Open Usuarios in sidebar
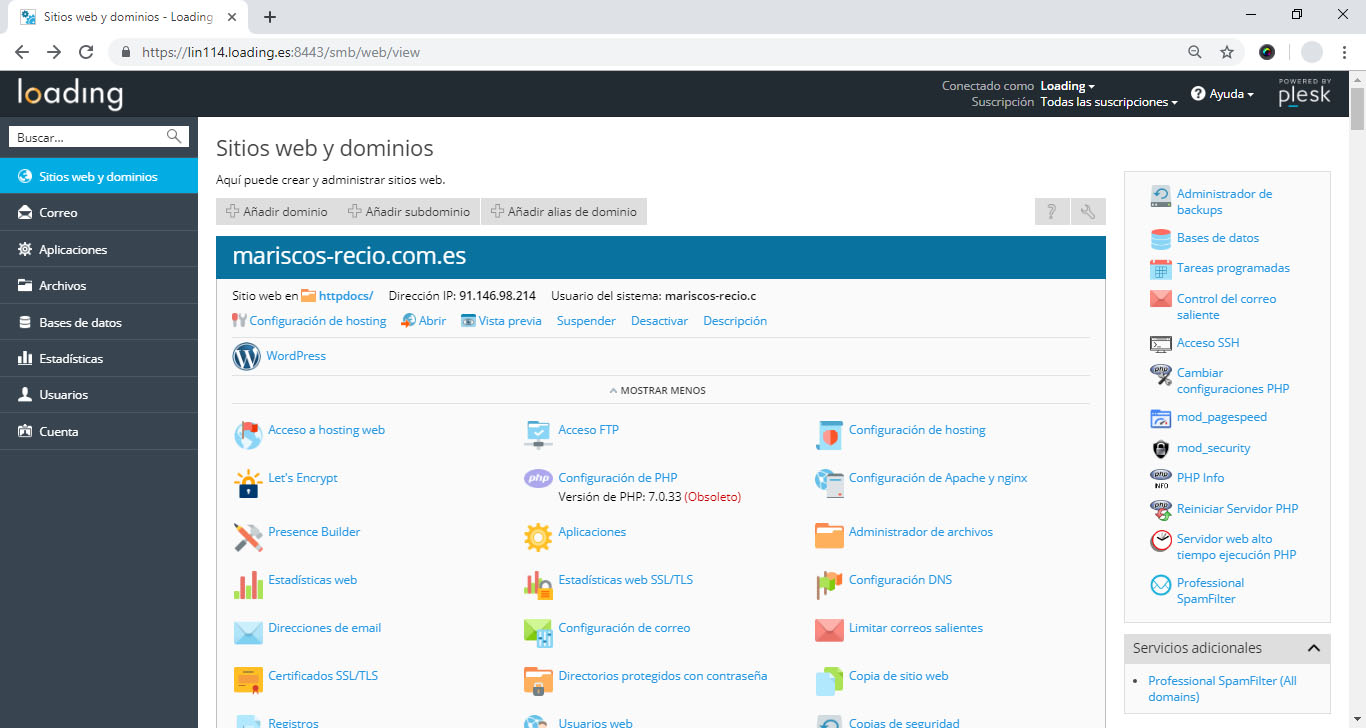This screenshot has width=1366, height=728. [x=99, y=395]
